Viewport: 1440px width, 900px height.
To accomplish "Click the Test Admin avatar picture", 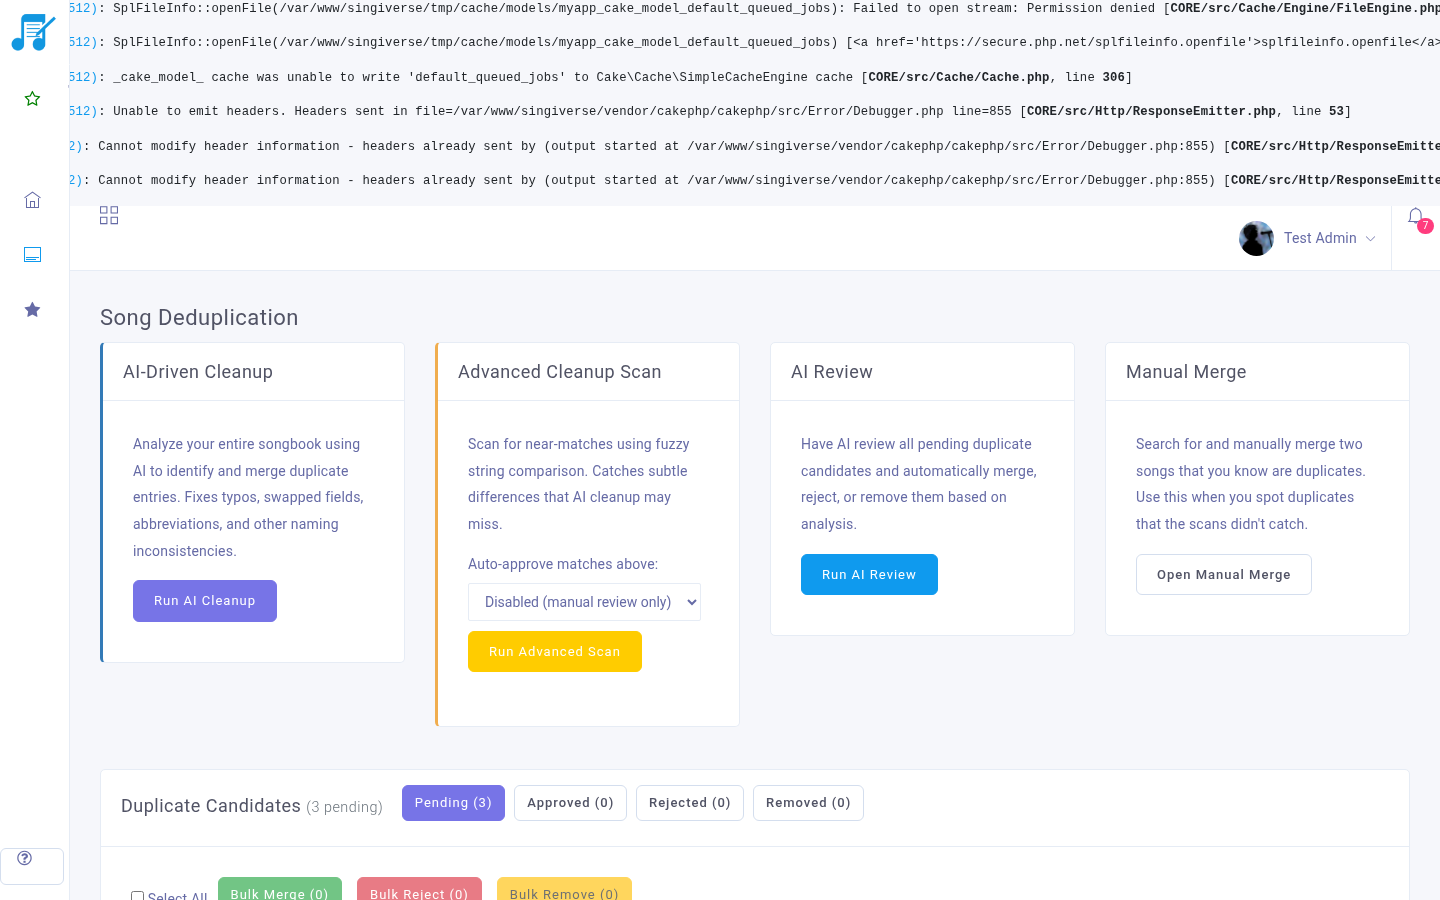I will pyautogui.click(x=1256, y=238).
